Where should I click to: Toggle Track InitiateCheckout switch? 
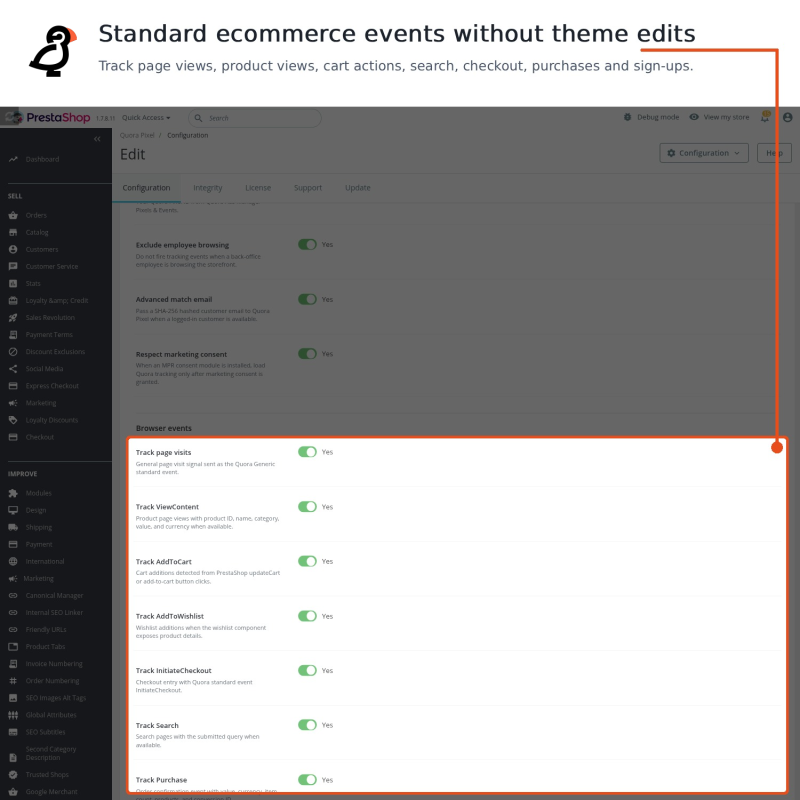307,670
